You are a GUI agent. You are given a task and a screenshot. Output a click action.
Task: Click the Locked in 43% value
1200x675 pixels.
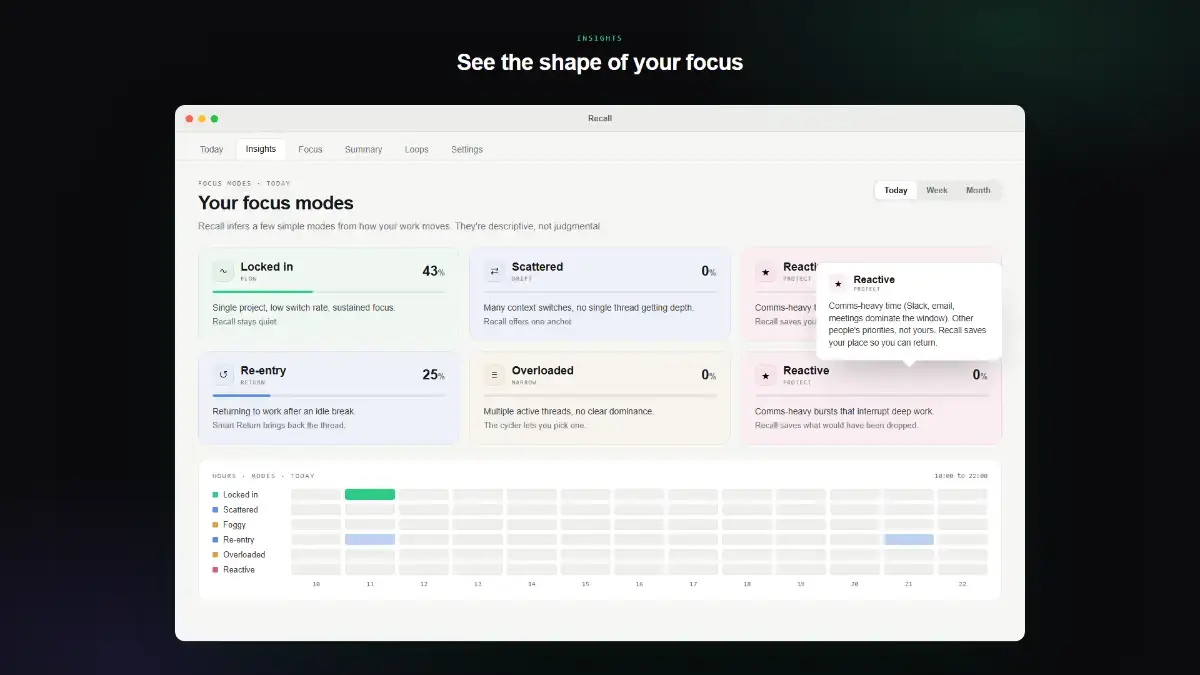[433, 271]
